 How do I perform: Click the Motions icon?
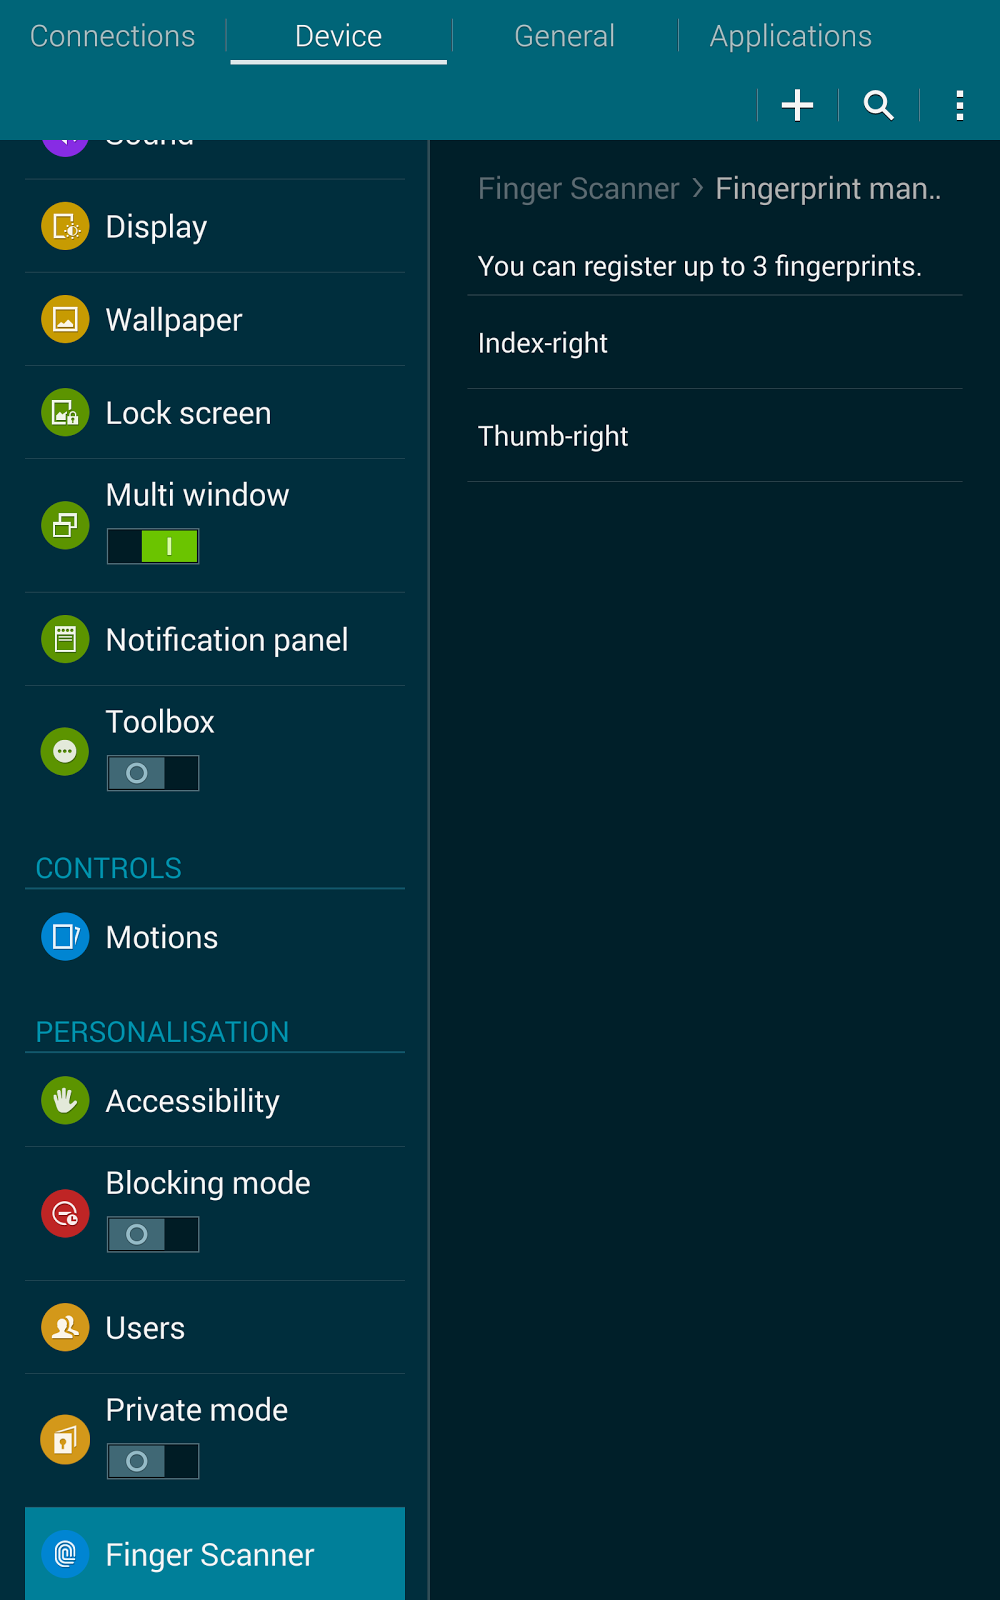65,937
